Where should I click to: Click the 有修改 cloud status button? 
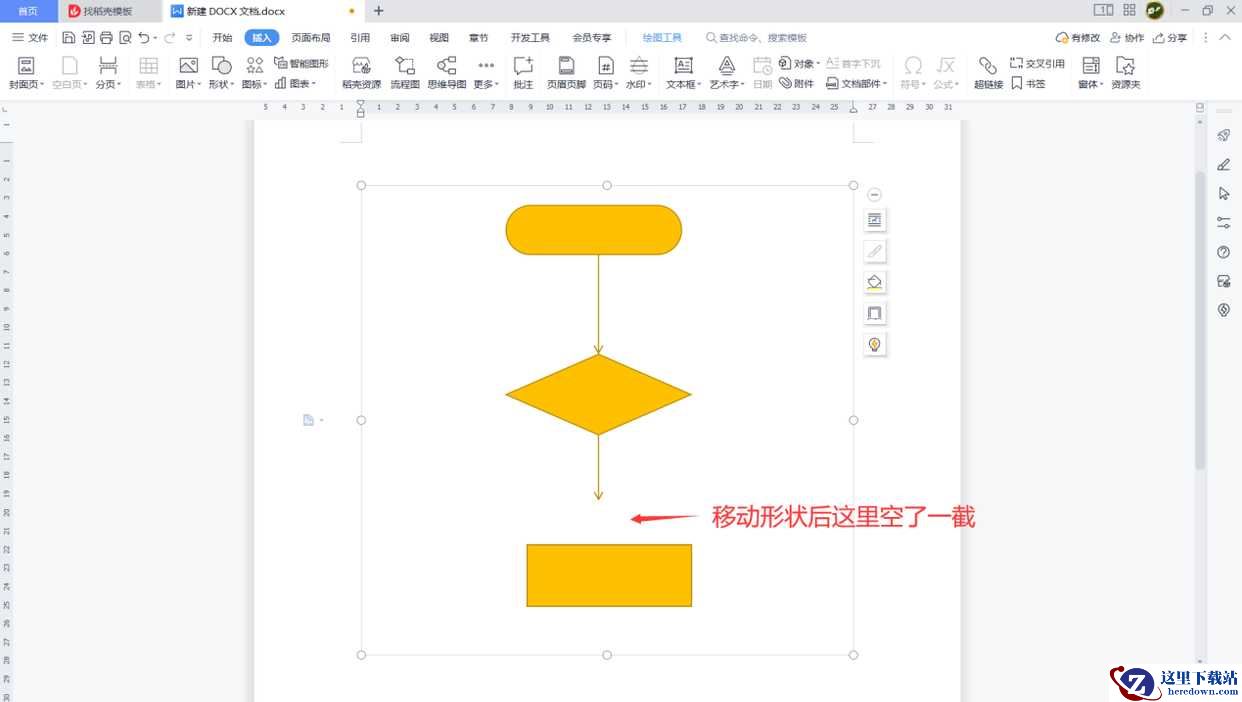point(1078,38)
